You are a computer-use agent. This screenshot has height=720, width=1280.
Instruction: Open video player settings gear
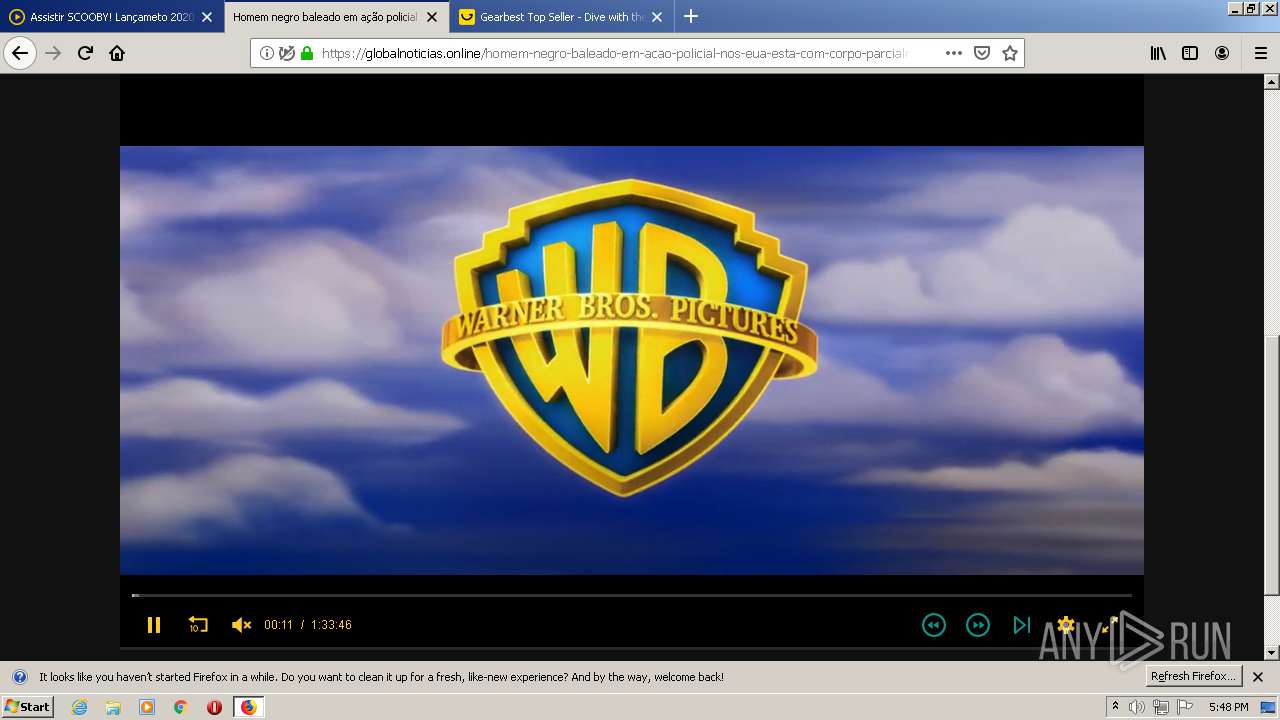coord(1065,625)
